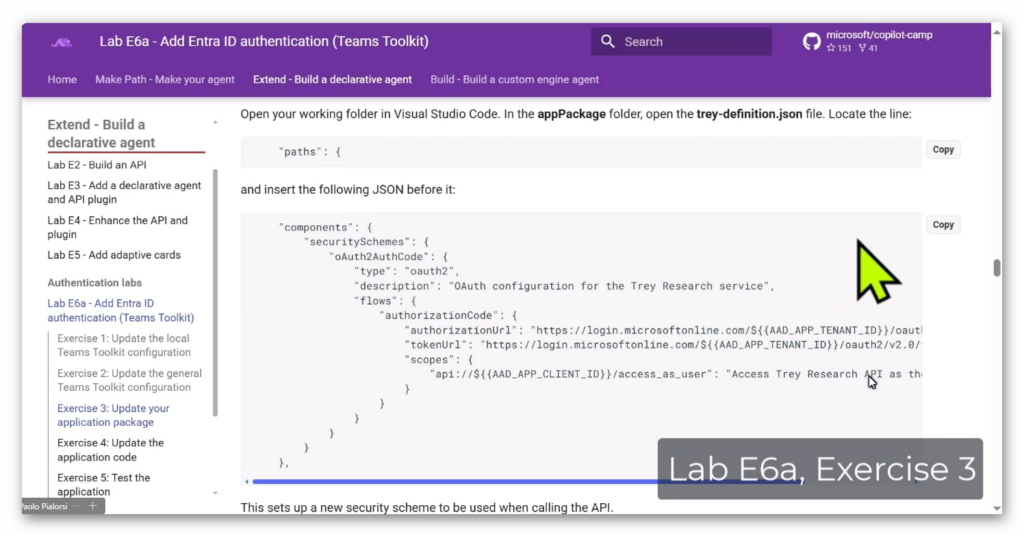Click the code scrollbar left arrow
This screenshot has width=1024, height=536.
pyautogui.click(x=247, y=481)
